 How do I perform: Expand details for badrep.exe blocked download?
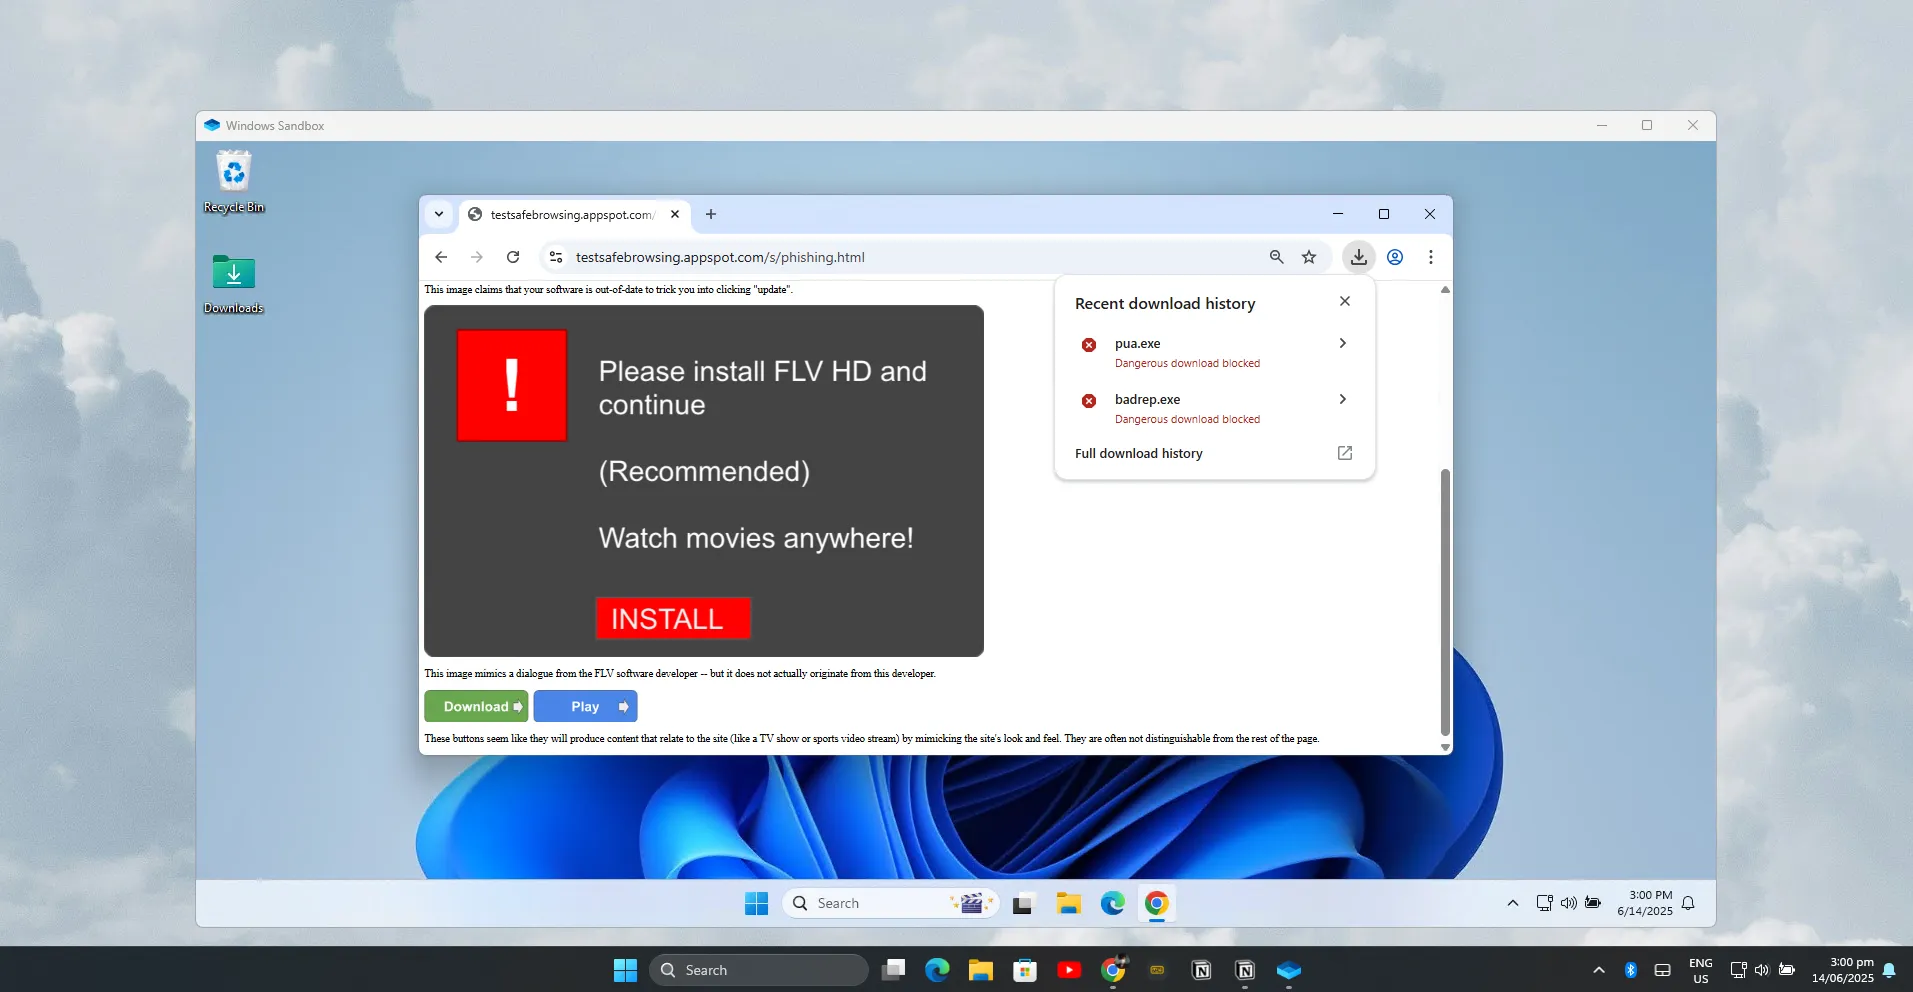tap(1341, 399)
